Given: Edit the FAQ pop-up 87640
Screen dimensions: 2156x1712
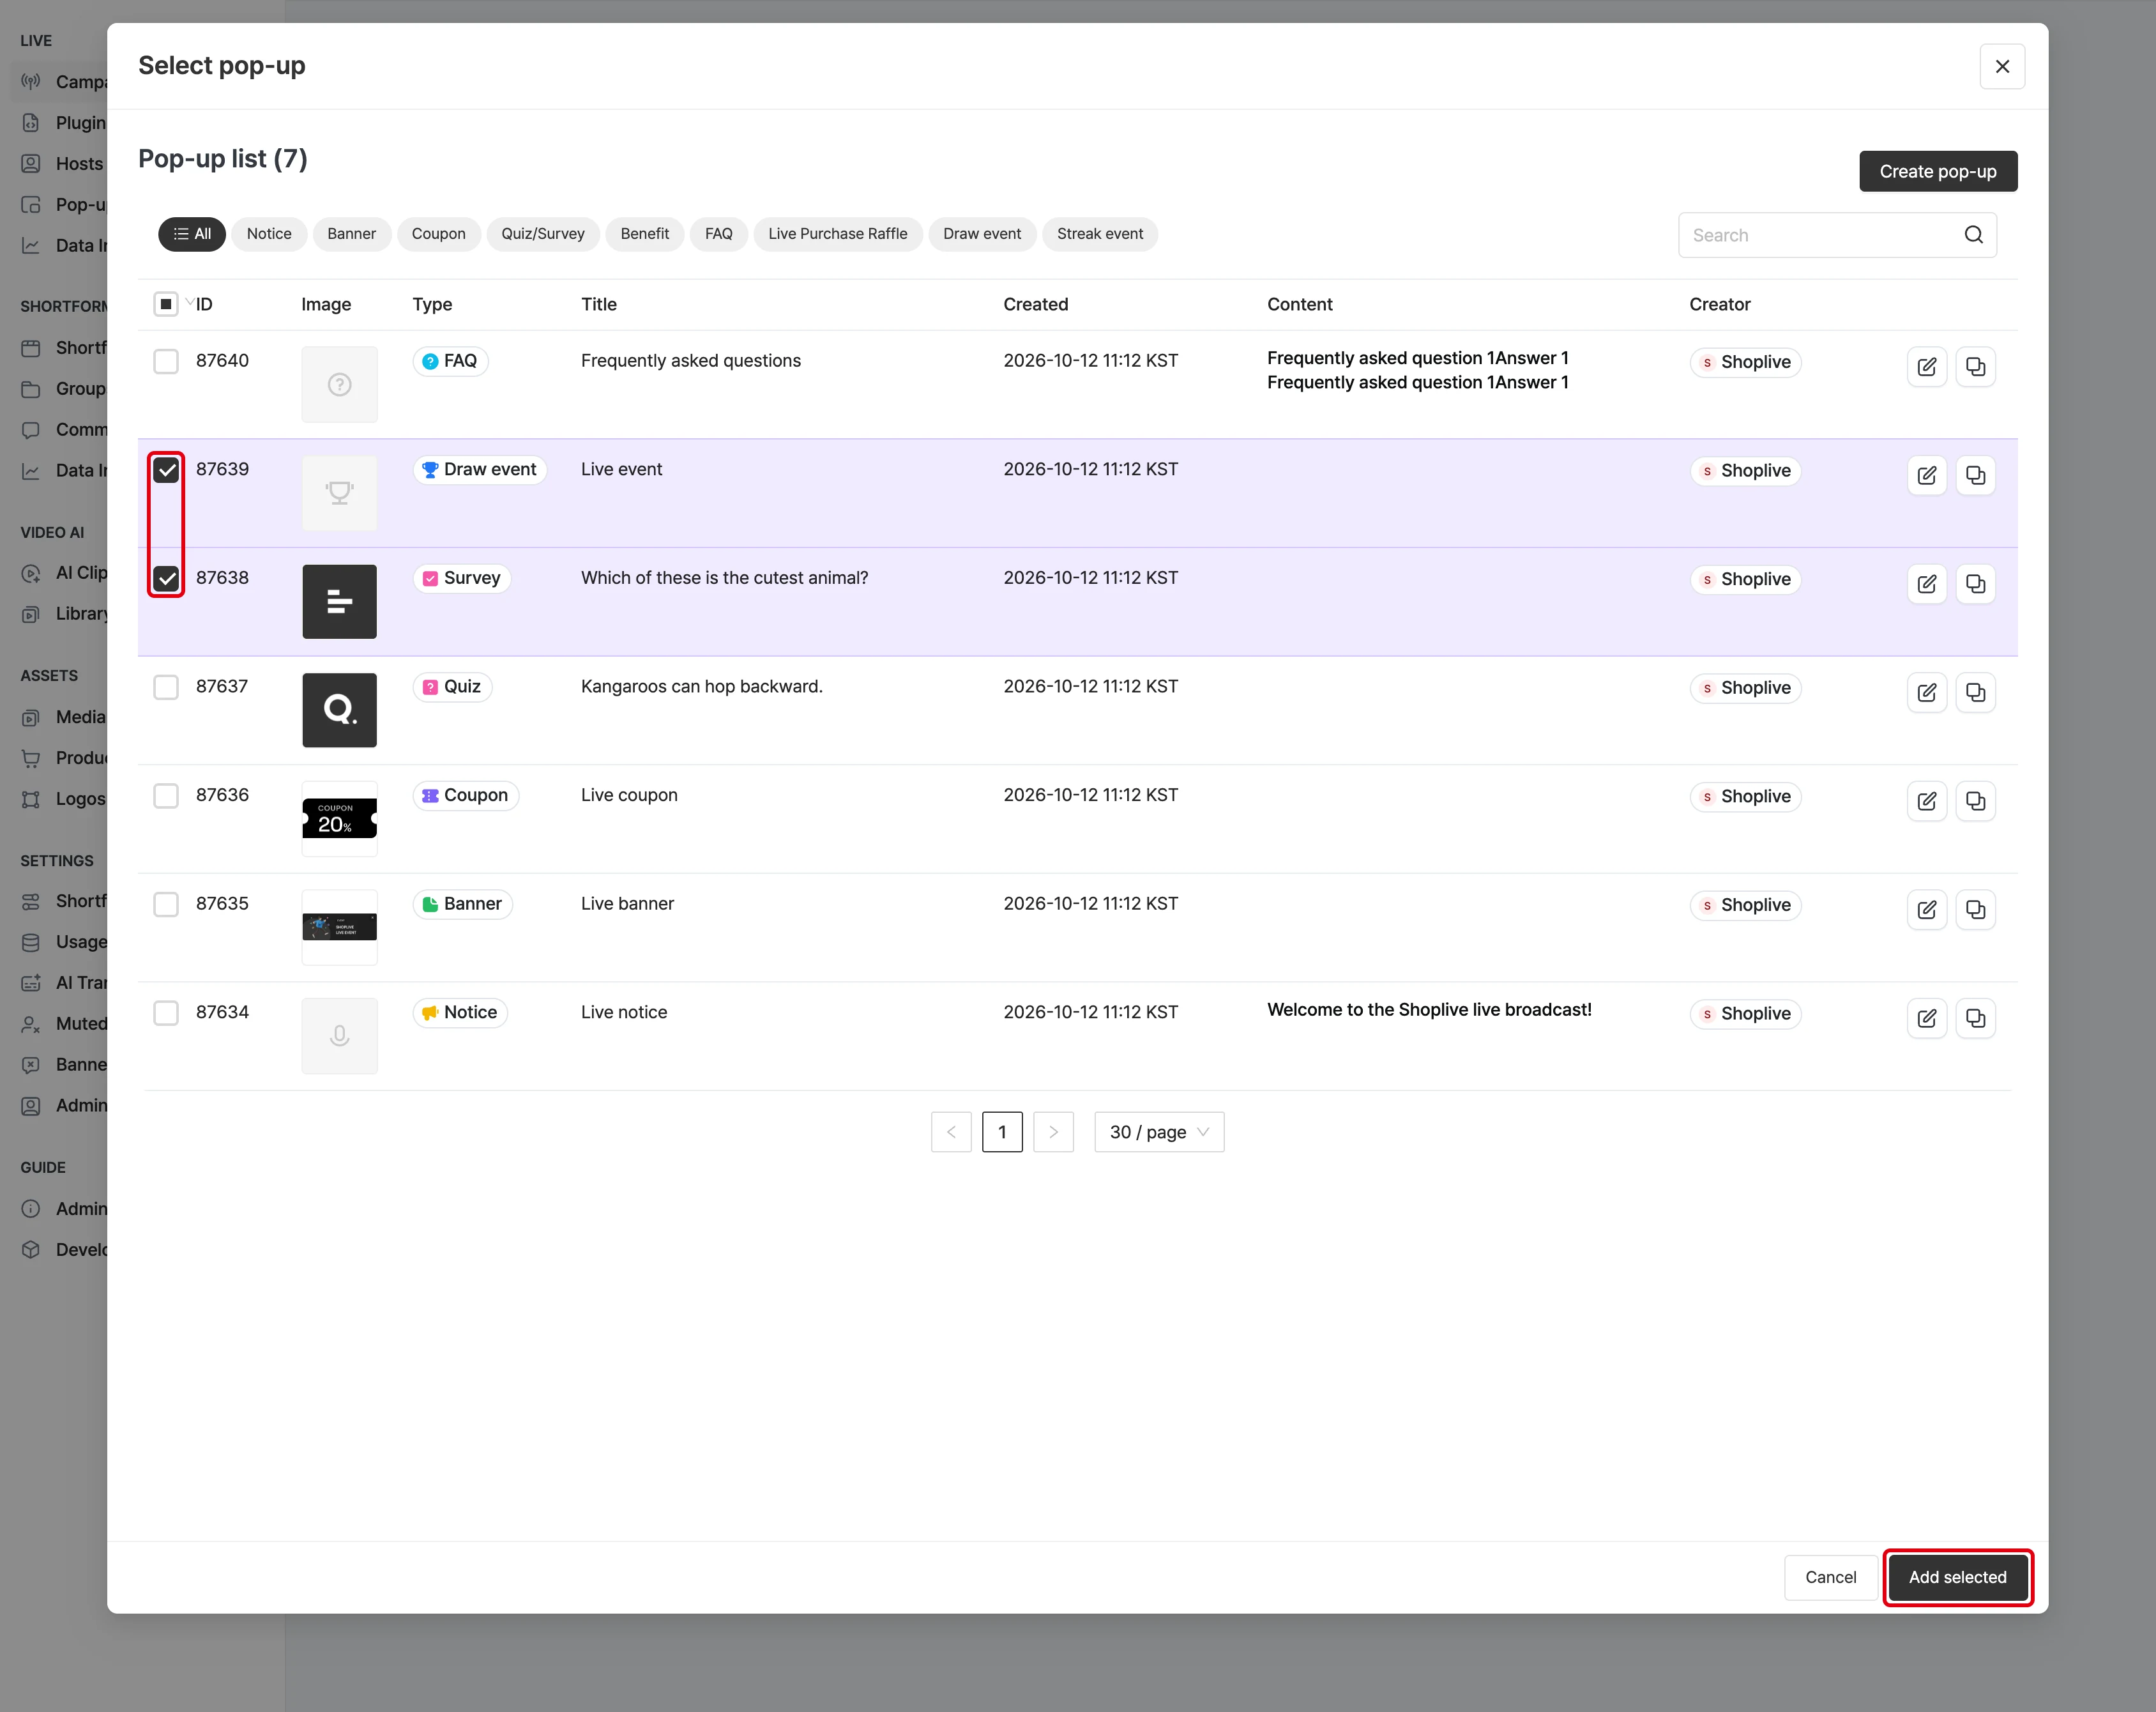Looking at the screenshot, I should click(1926, 367).
